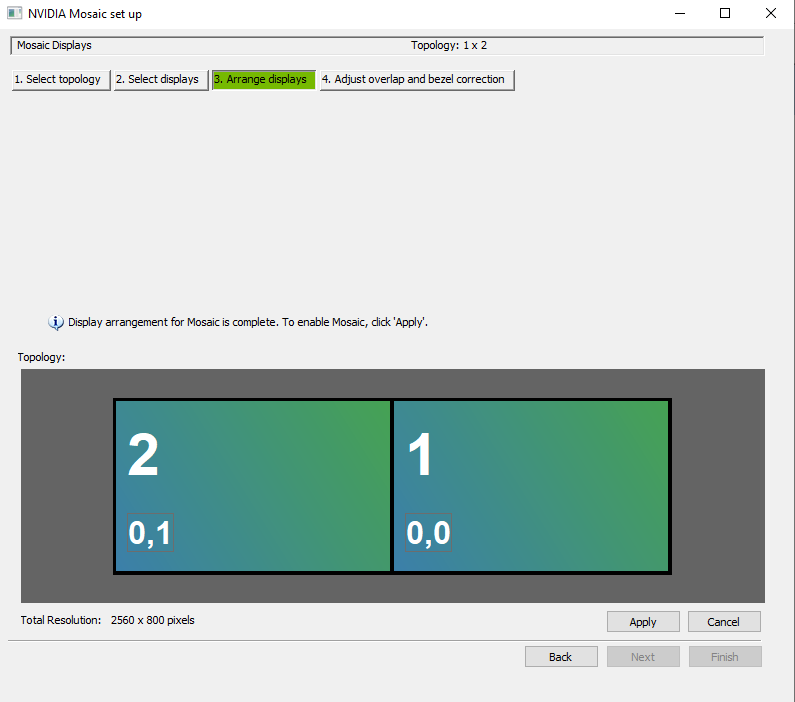Viewport: 795px width, 702px height.
Task: Click the display arrangement complete message
Action: (x=248, y=323)
